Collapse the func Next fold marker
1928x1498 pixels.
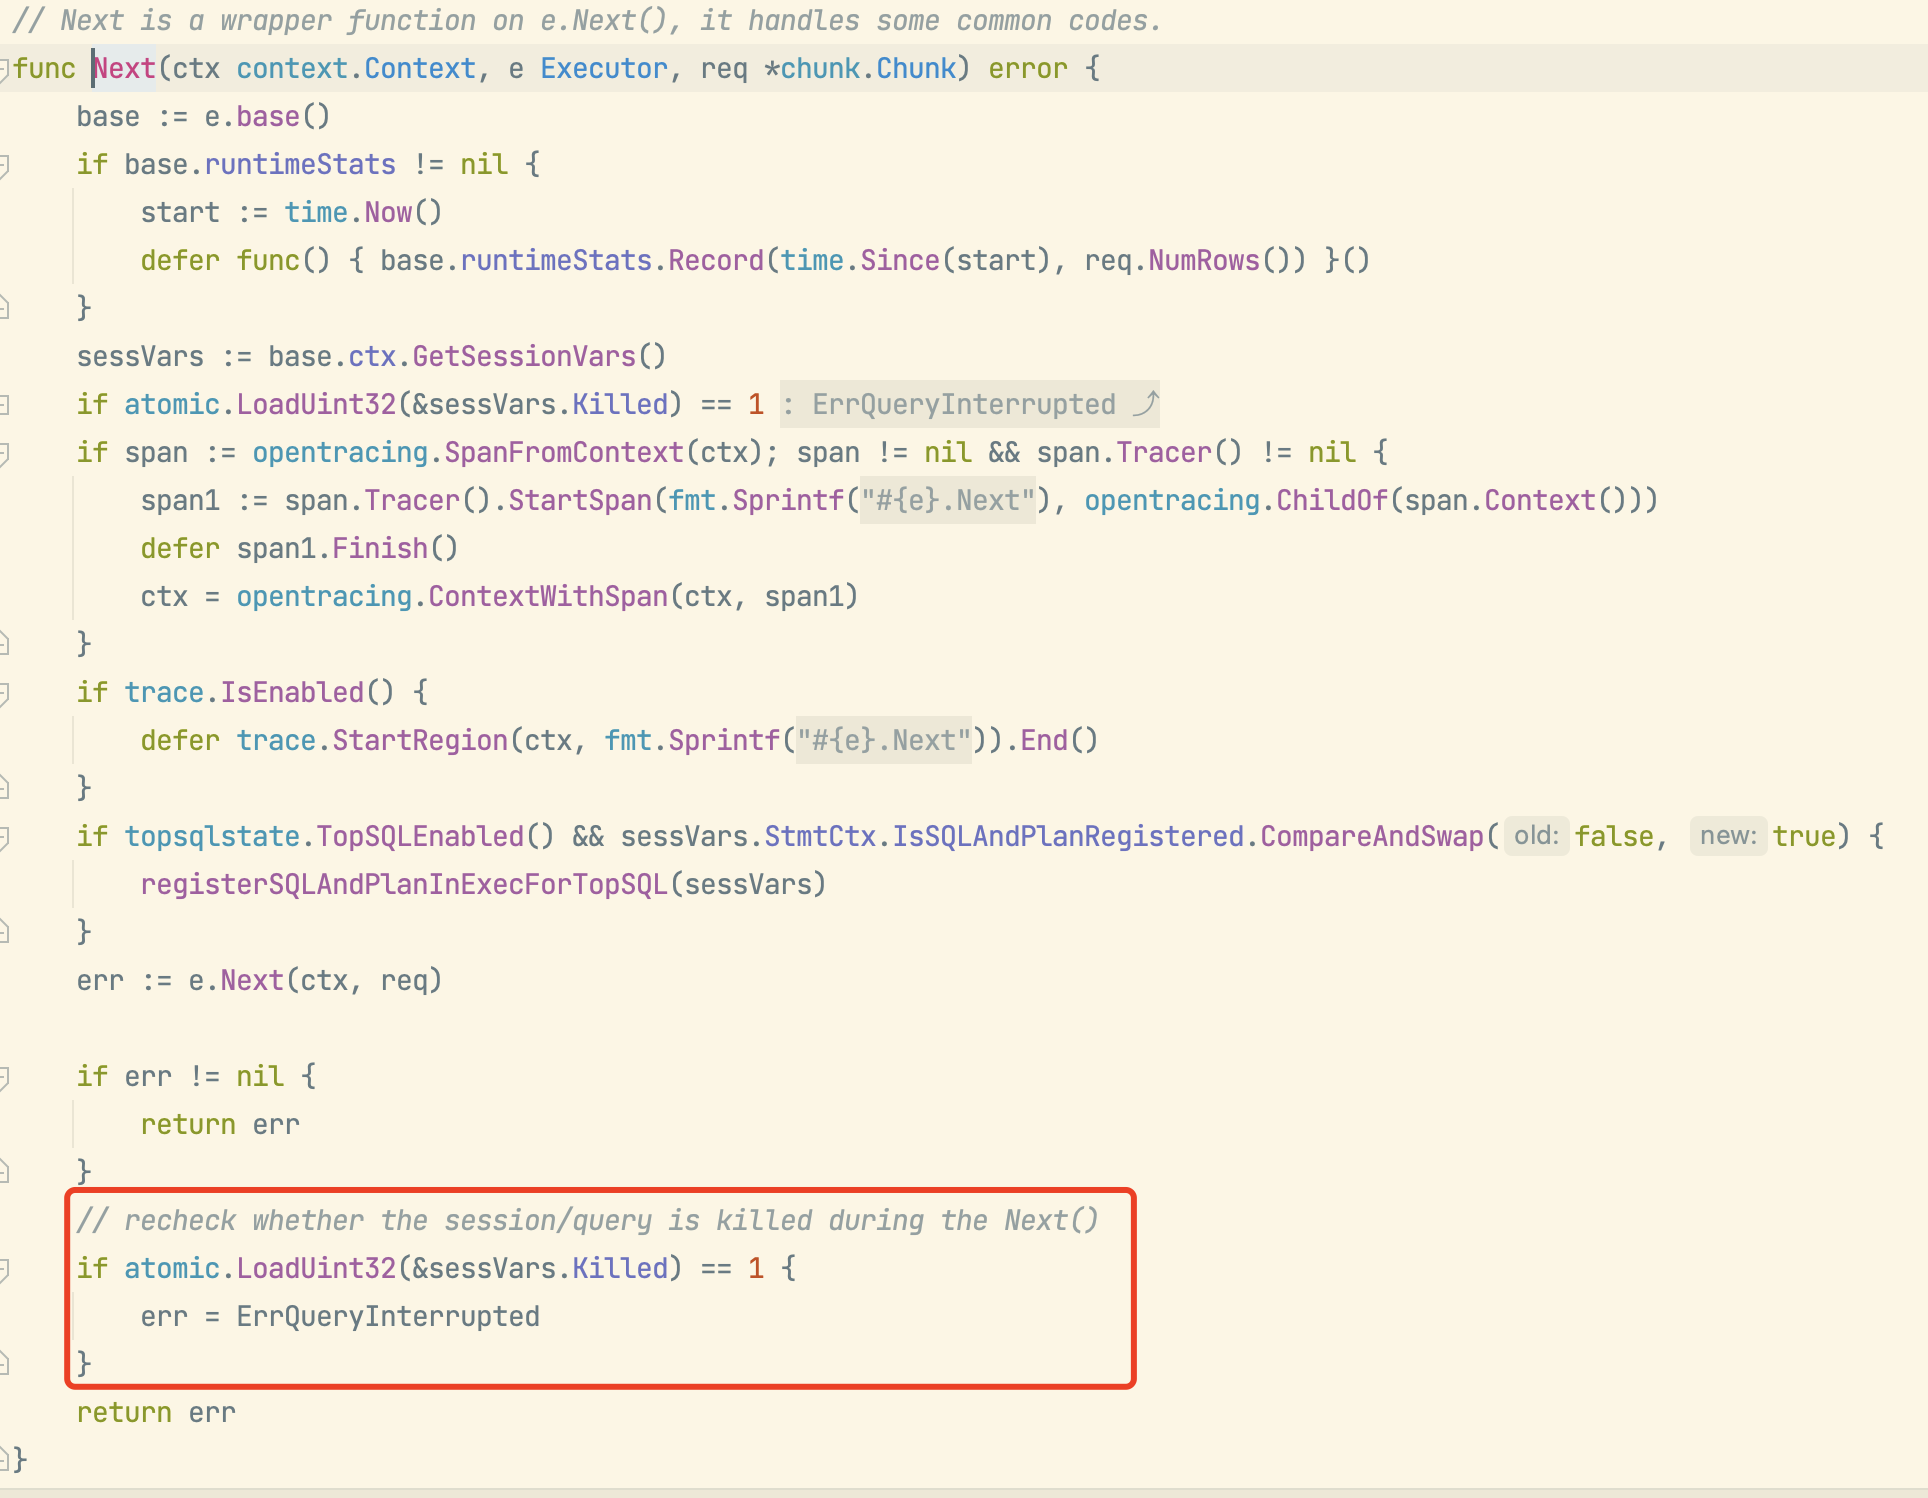(5, 69)
